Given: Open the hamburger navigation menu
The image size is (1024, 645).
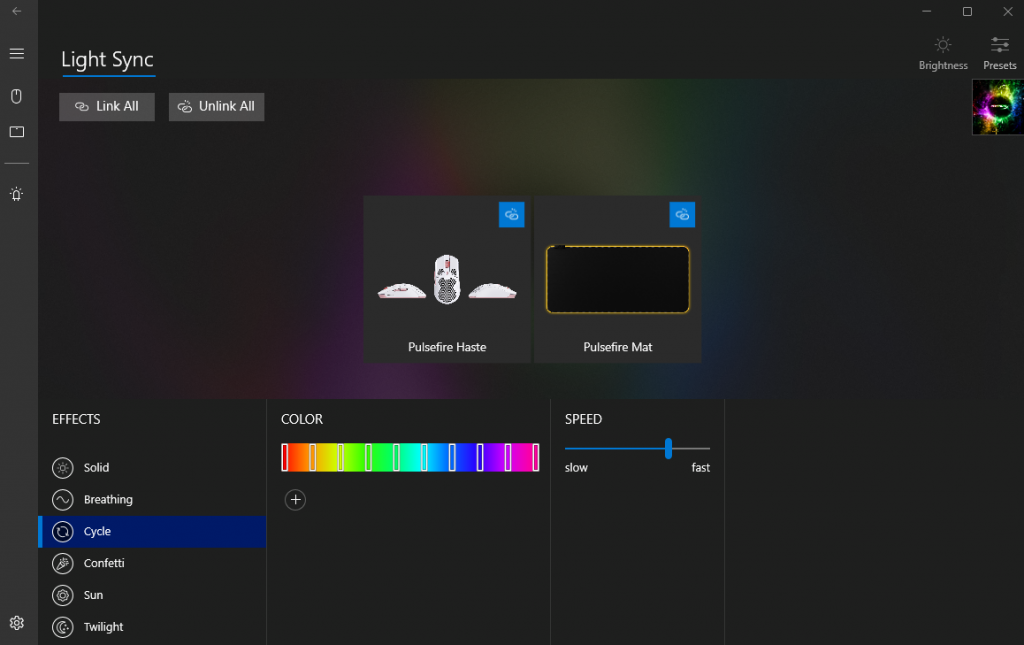Looking at the screenshot, I should (x=17, y=54).
